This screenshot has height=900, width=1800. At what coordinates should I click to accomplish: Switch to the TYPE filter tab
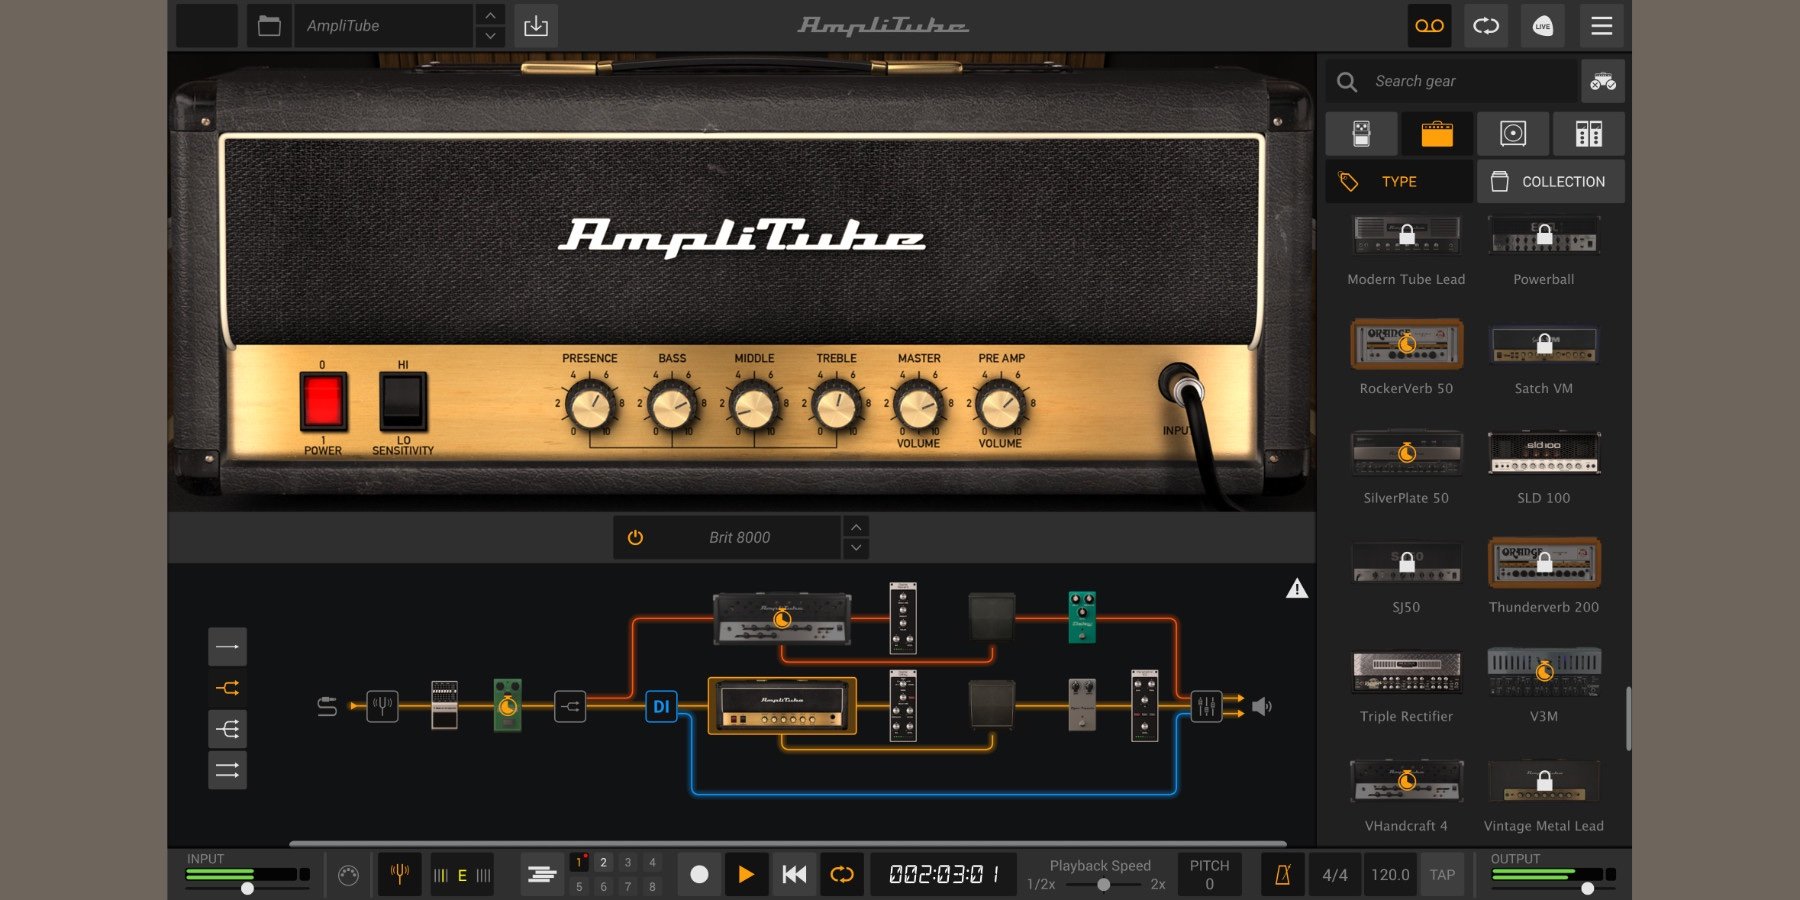[x=1398, y=182]
